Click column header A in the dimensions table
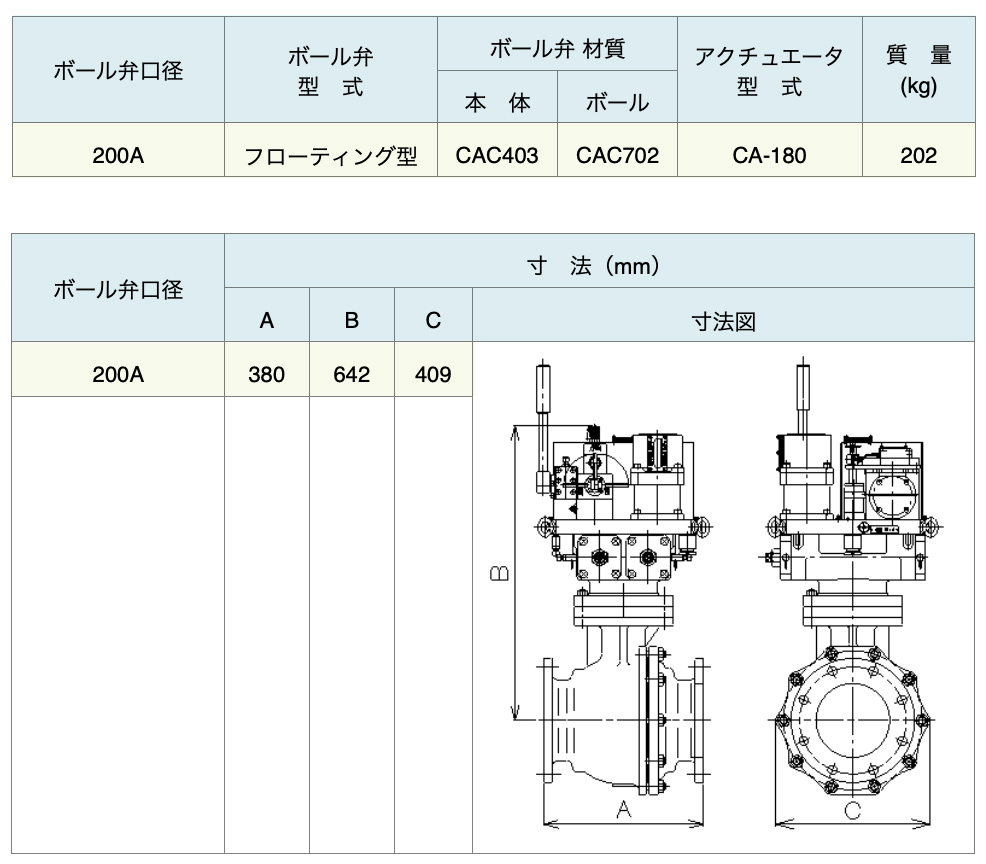This screenshot has height=864, width=986. coord(267,315)
